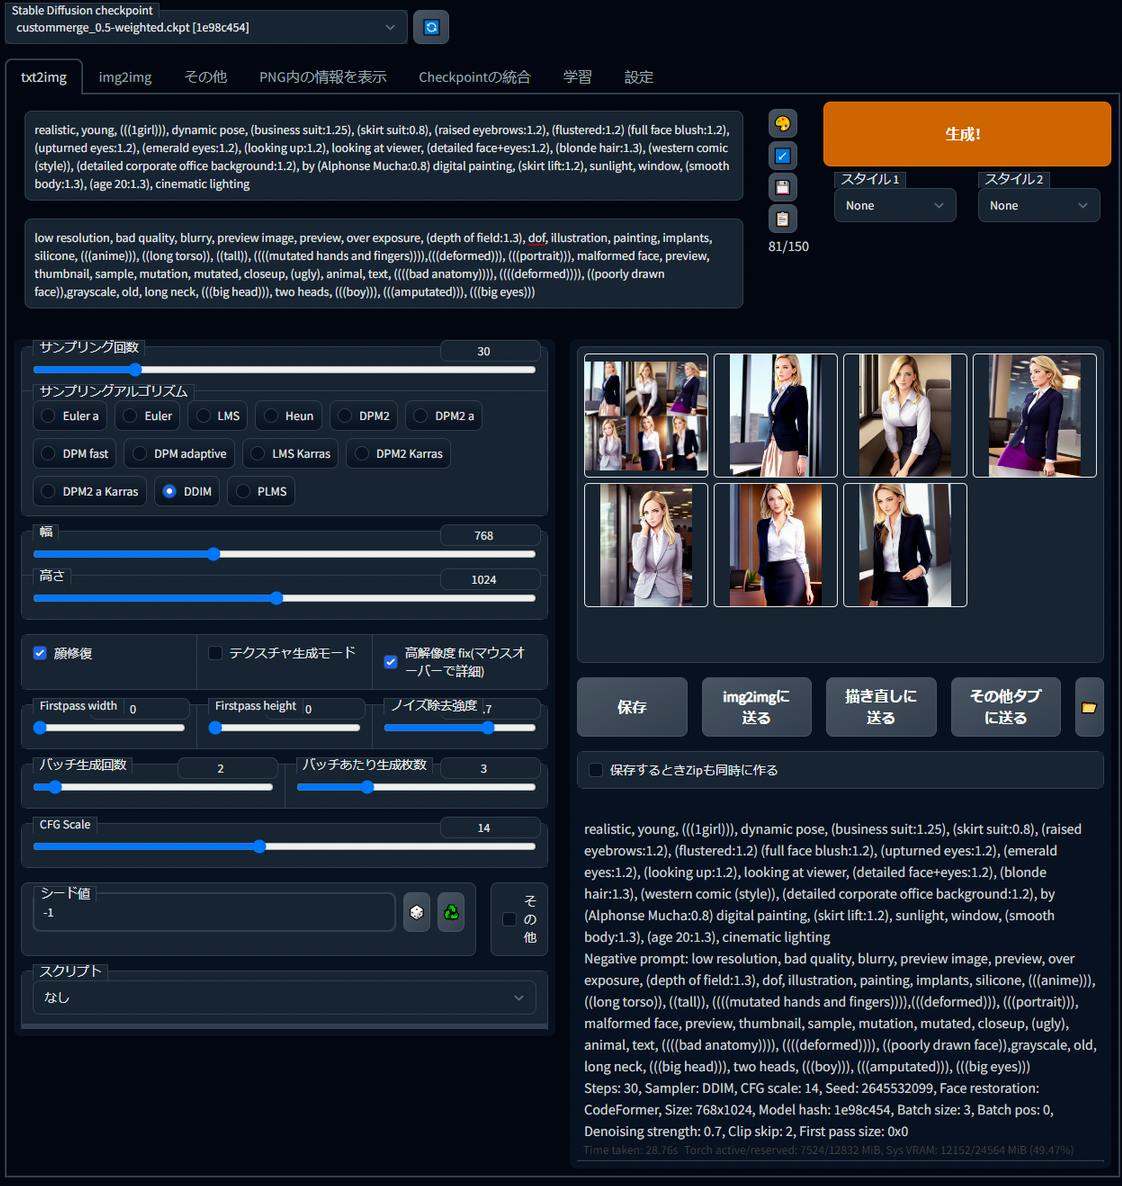Screen dimensions: 1122x1186
Task: Adjust the サンプリング回数 slider
Action: [x=284, y=370]
